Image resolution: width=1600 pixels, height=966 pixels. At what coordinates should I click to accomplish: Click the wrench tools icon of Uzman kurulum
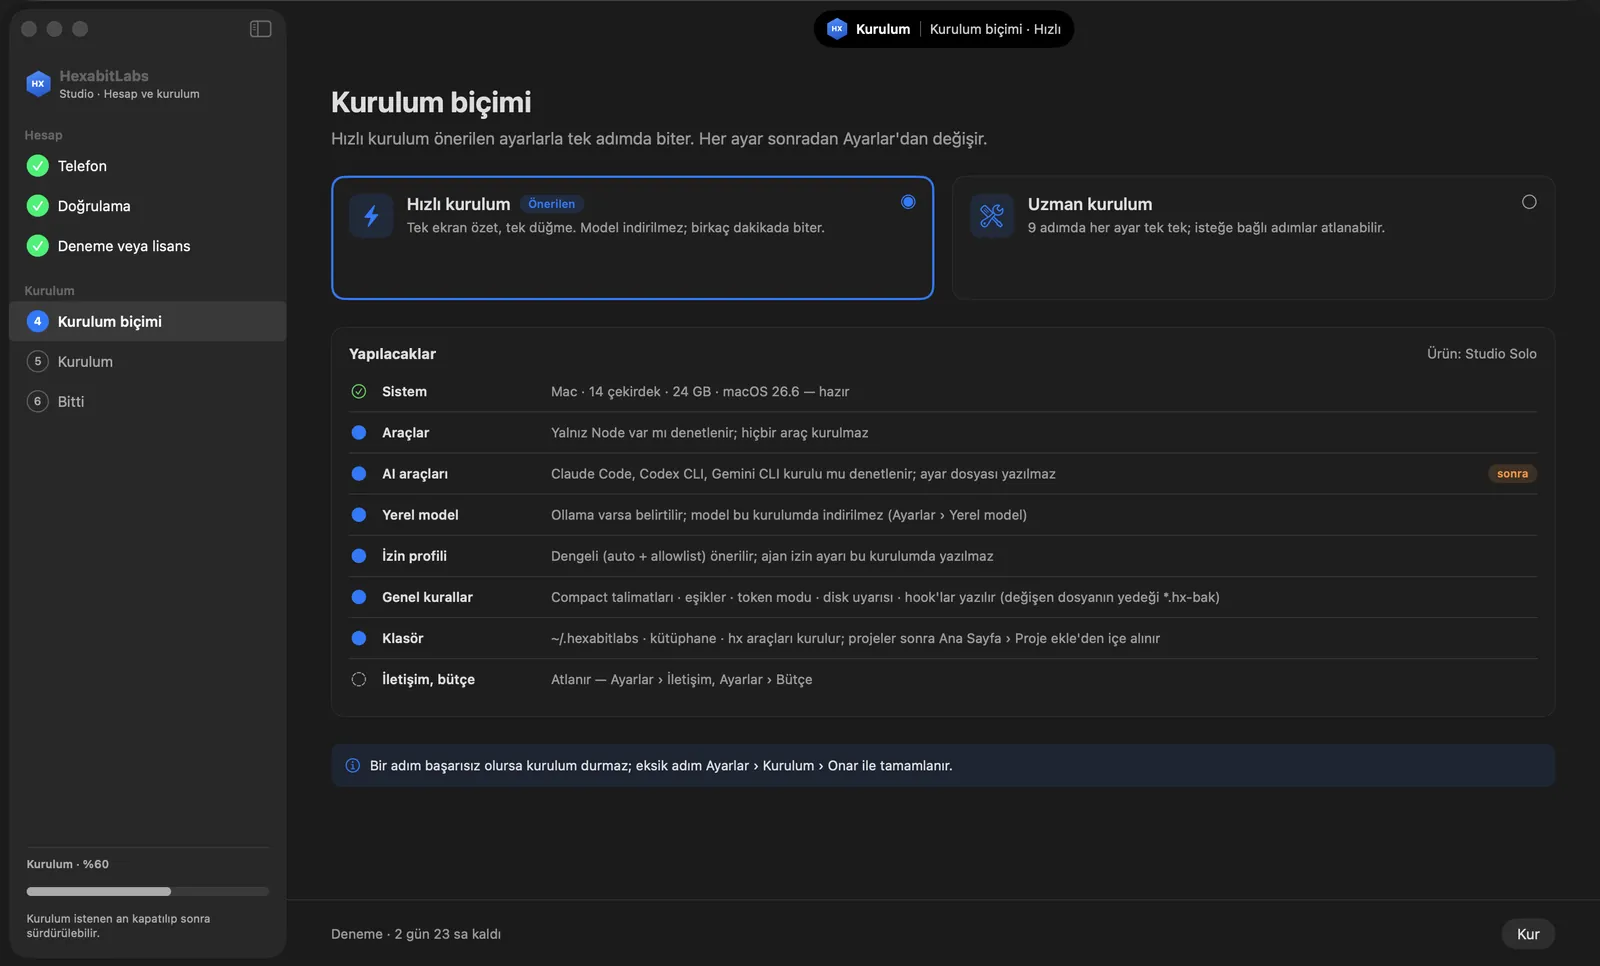point(992,216)
